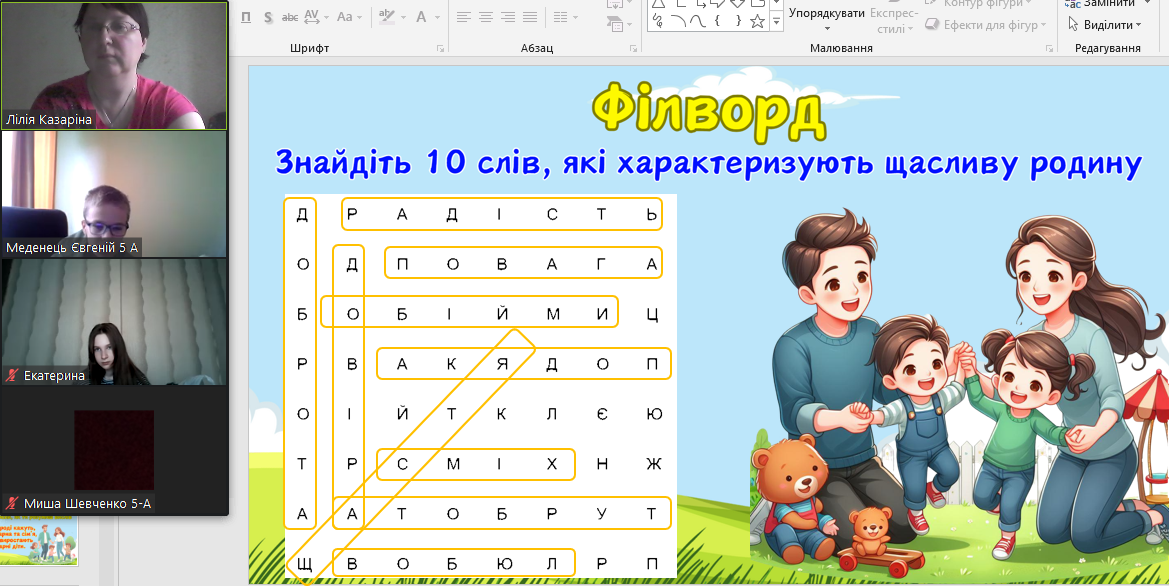Click the Convert to SmartArt icon
Screen dimensions: 1169x586
pyautogui.click(x=616, y=25)
